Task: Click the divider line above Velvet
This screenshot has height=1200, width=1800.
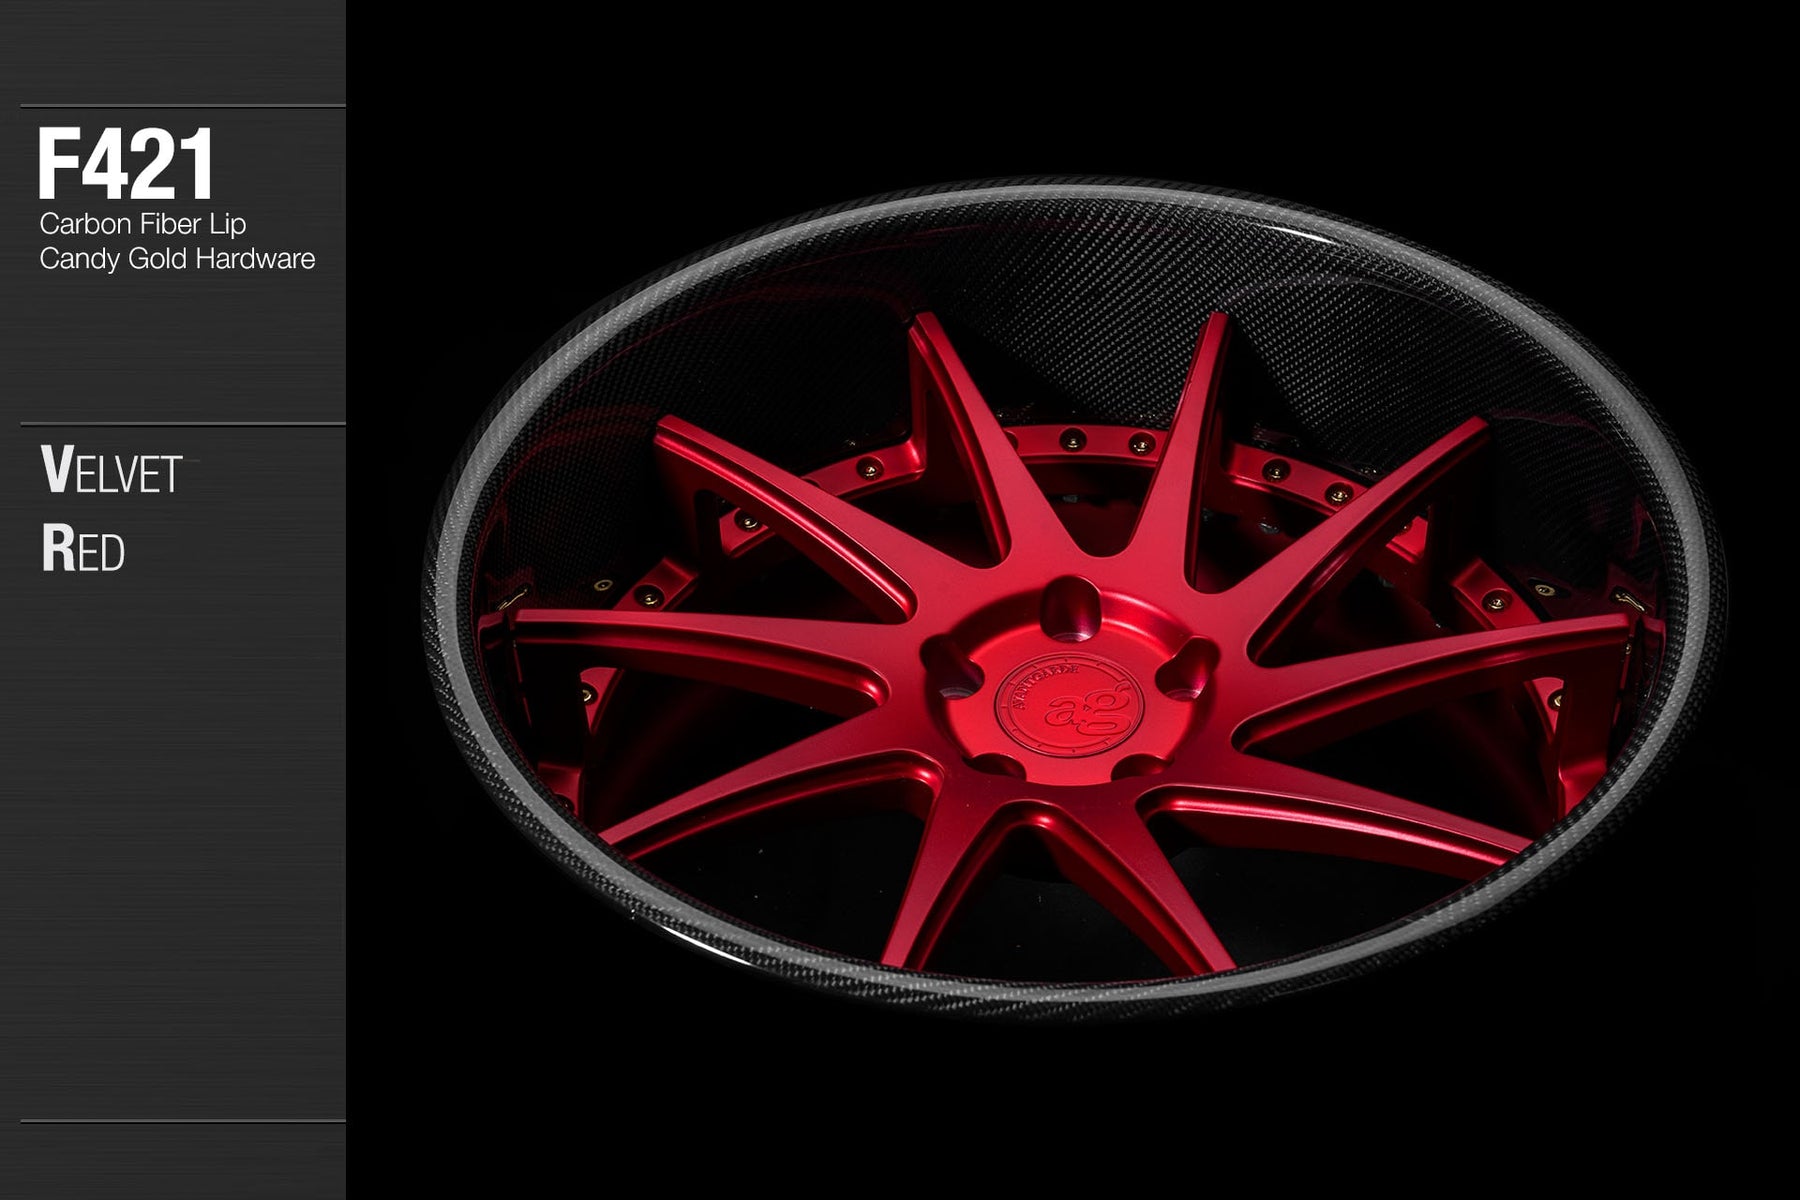Action: 182,424
